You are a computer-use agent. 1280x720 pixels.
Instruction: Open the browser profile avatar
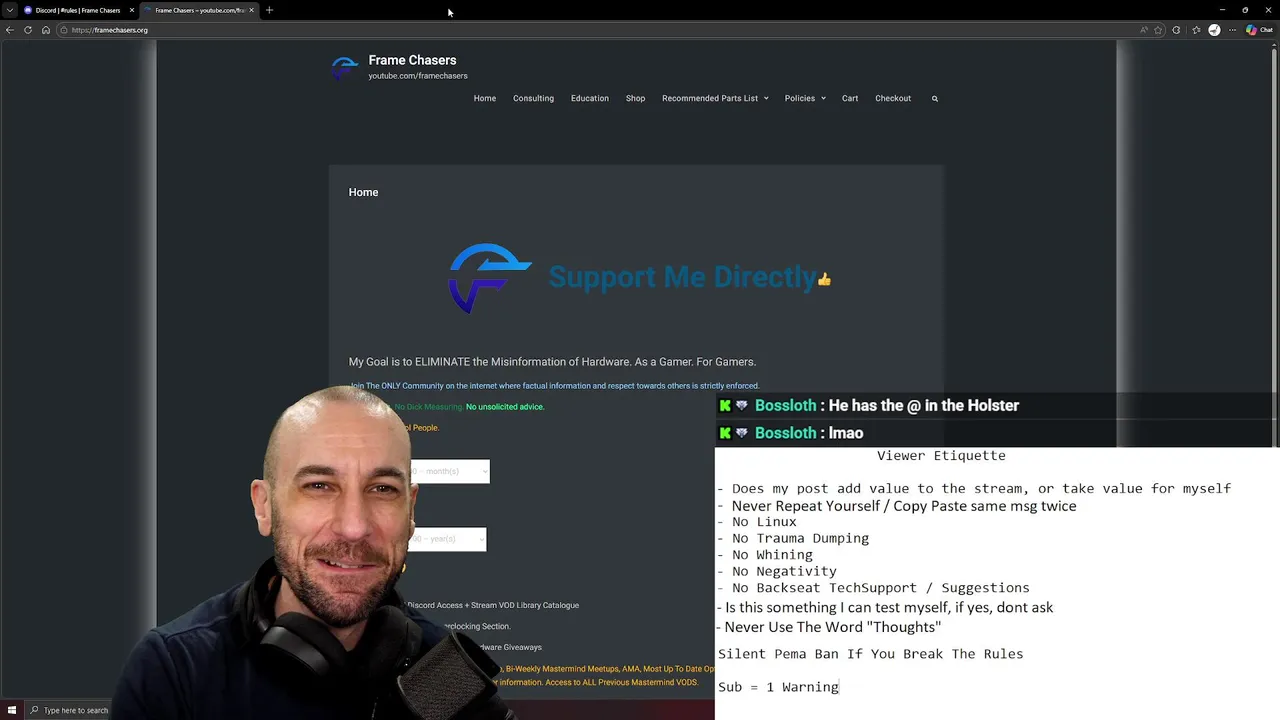click(x=1214, y=30)
